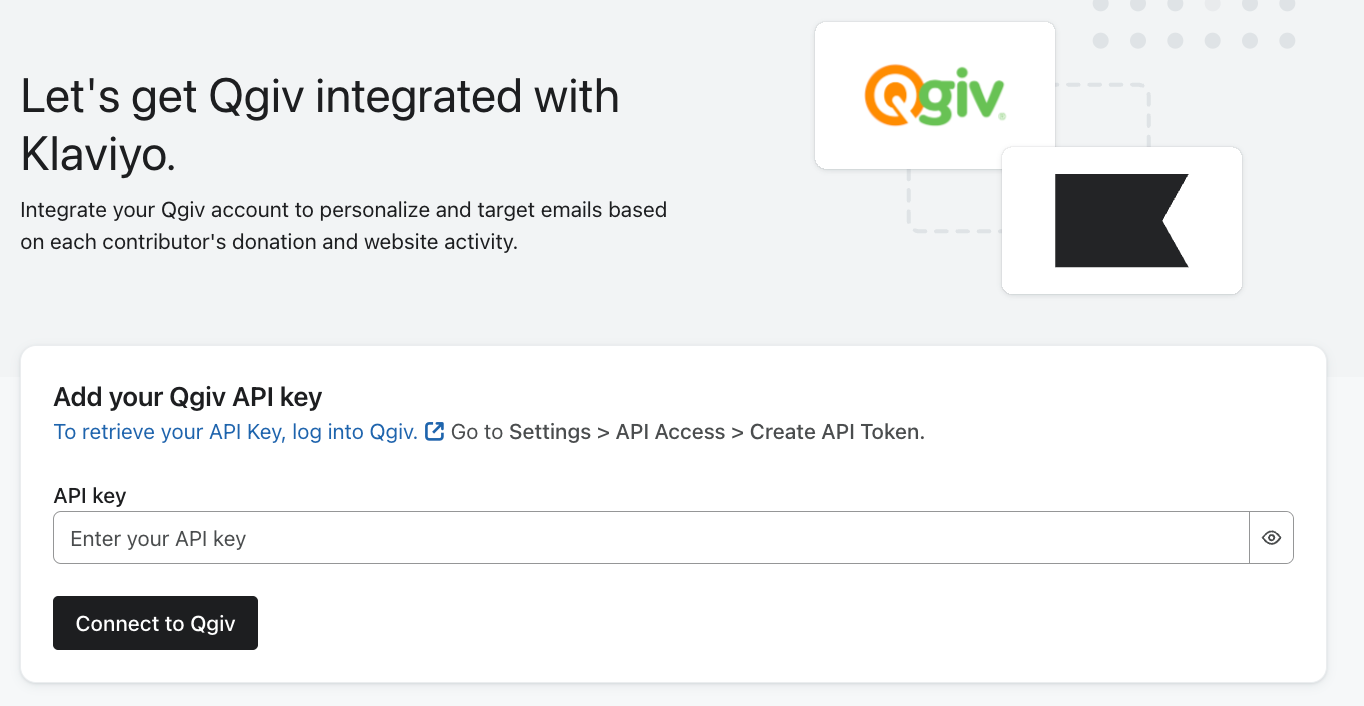Focus the 'Enter your API key' field

click(650, 538)
